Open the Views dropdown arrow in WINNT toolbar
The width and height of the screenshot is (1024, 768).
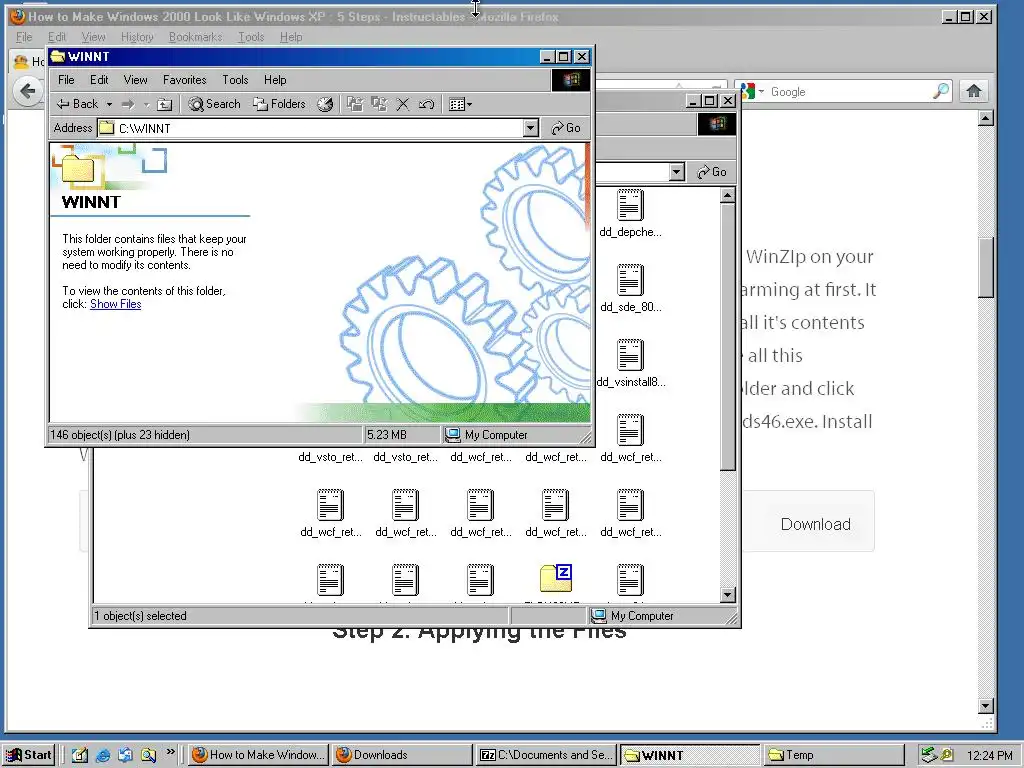pos(469,104)
